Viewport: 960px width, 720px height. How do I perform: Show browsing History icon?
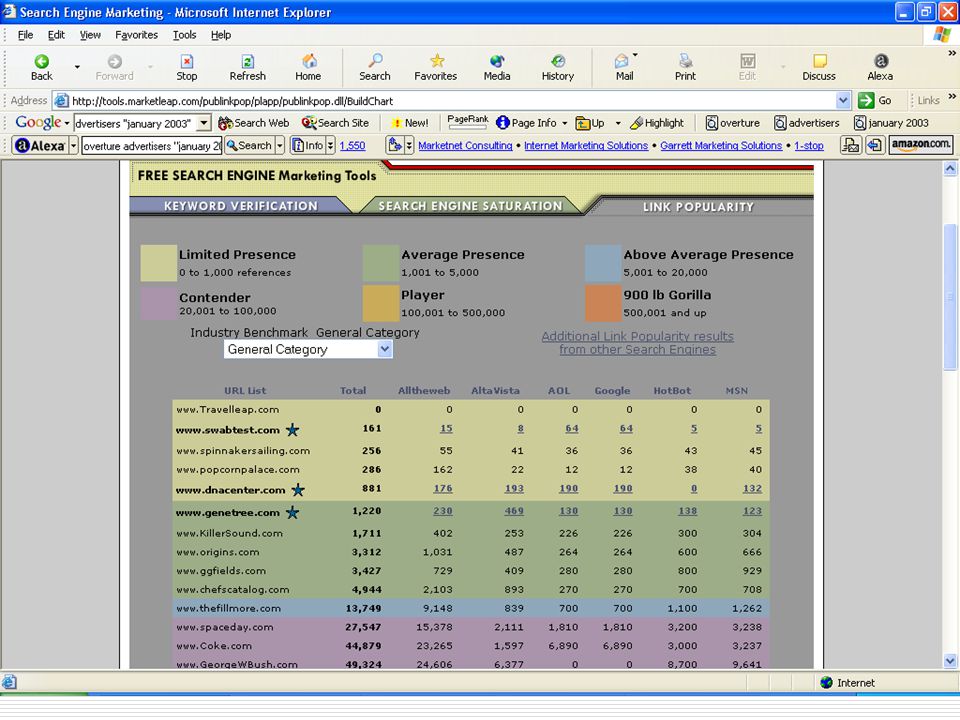[558, 61]
